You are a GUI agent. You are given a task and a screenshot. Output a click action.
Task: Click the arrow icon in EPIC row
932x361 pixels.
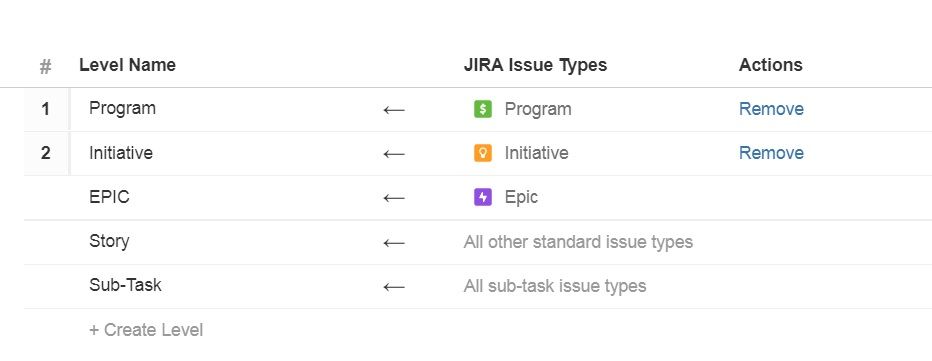pos(394,198)
